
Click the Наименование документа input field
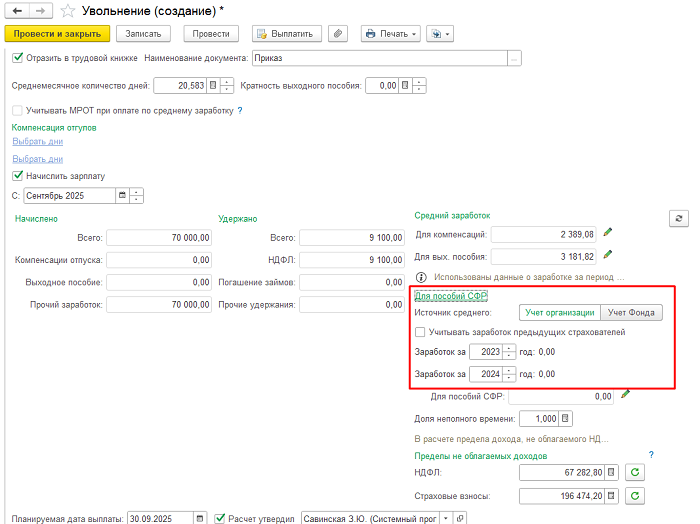coord(380,58)
